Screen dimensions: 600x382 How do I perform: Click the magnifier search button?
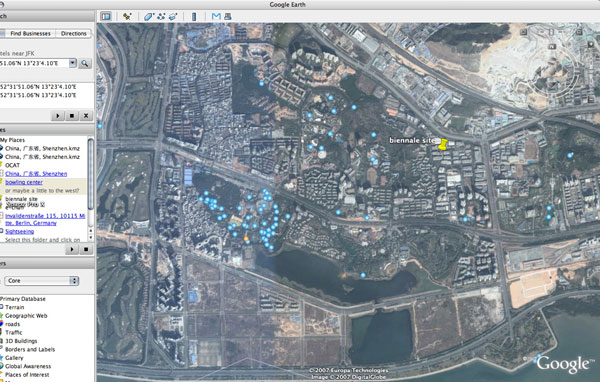pos(85,63)
